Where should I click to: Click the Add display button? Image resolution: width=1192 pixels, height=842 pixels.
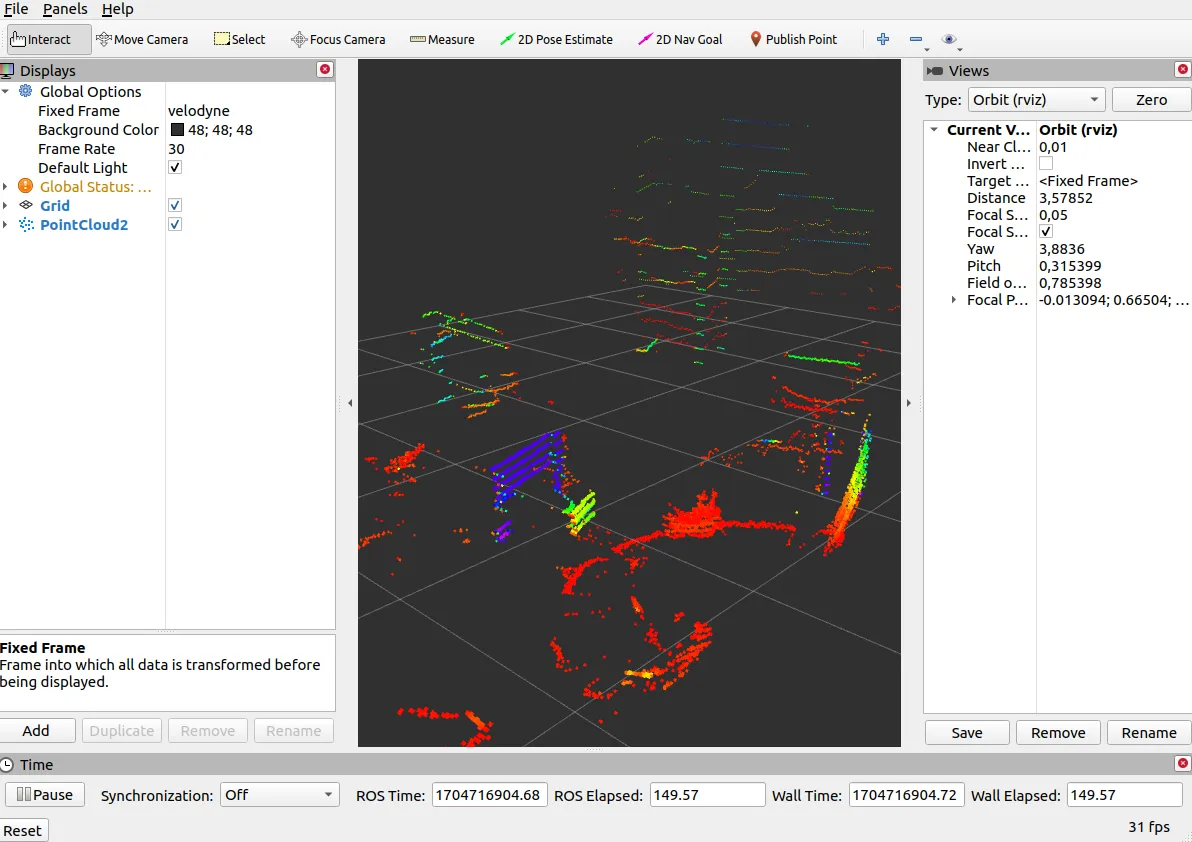[x=36, y=731]
